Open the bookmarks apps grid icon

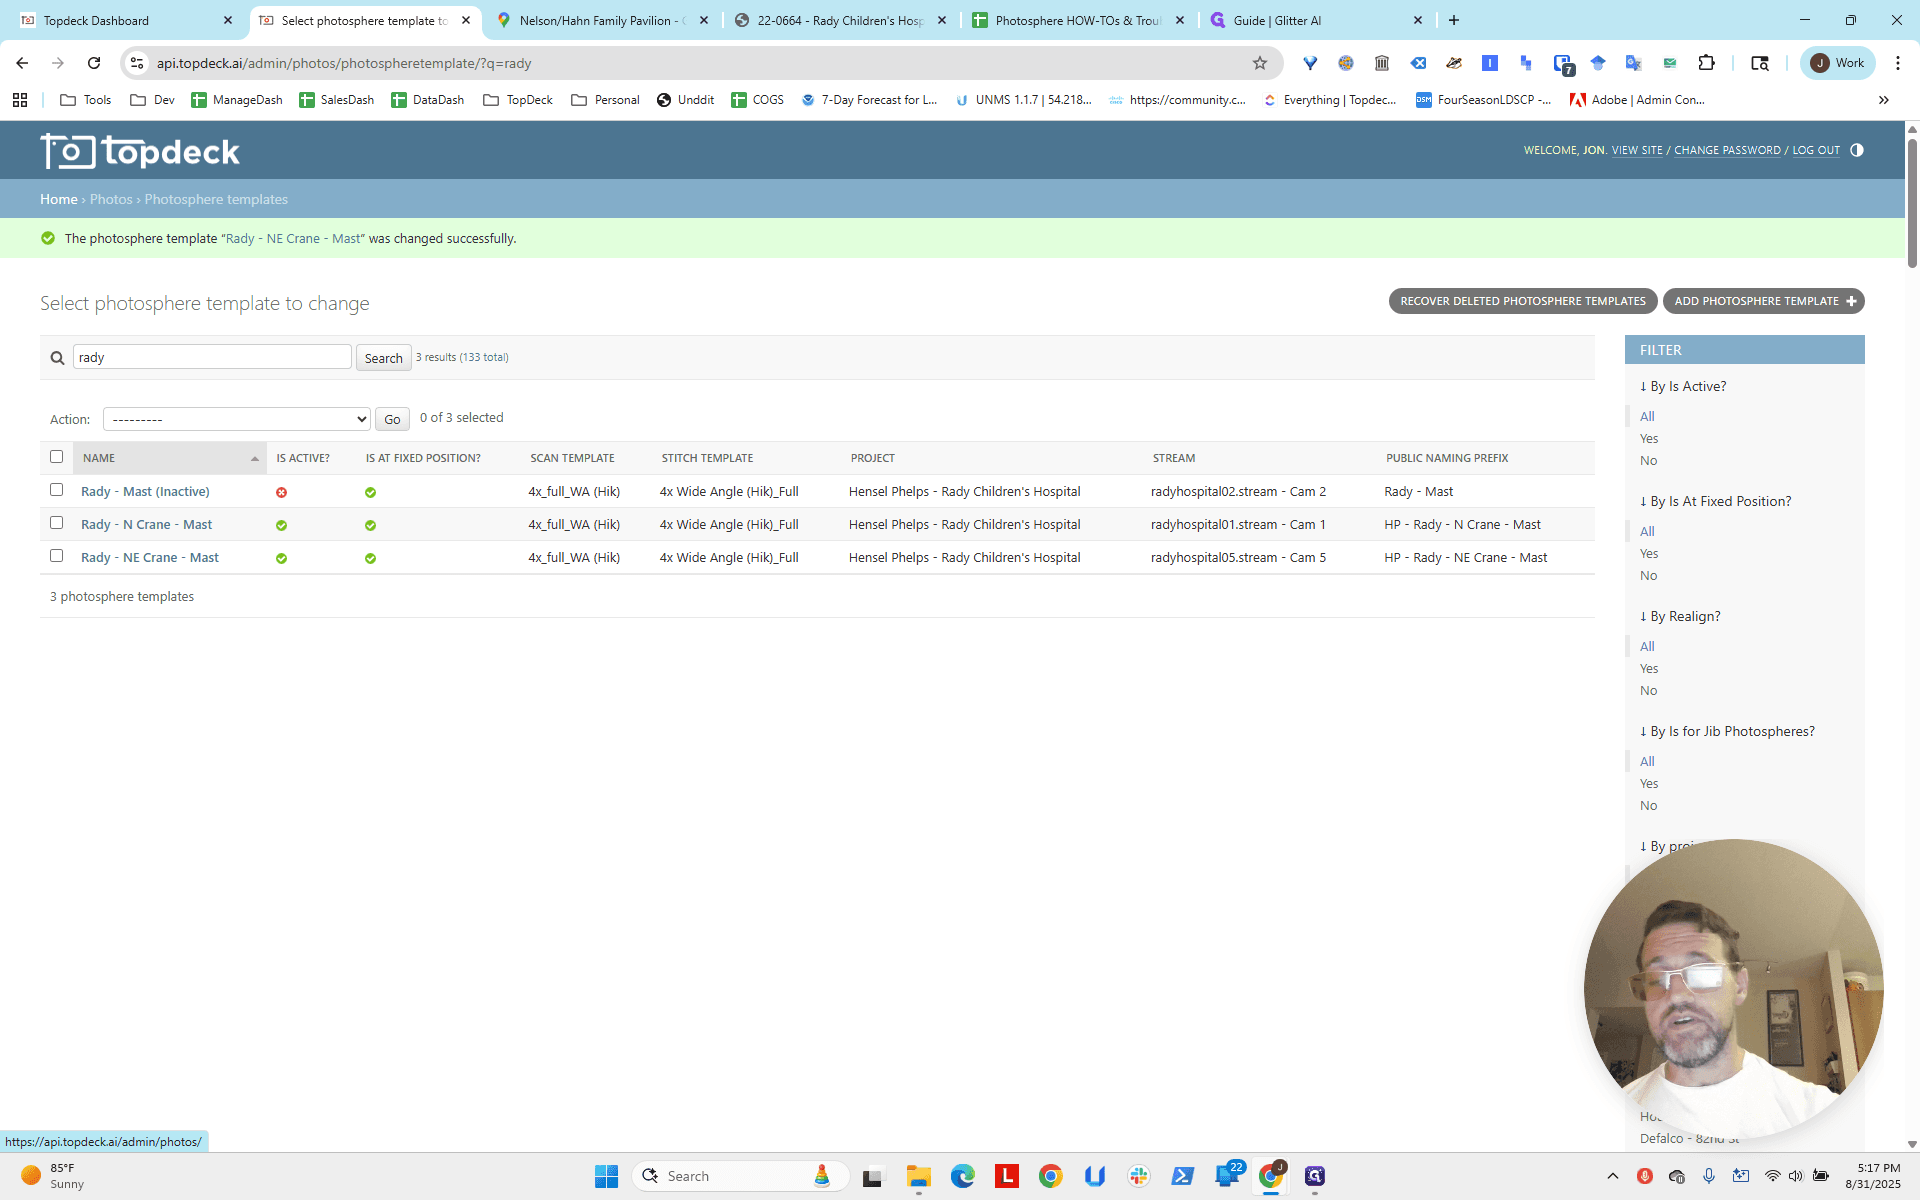pos(20,100)
